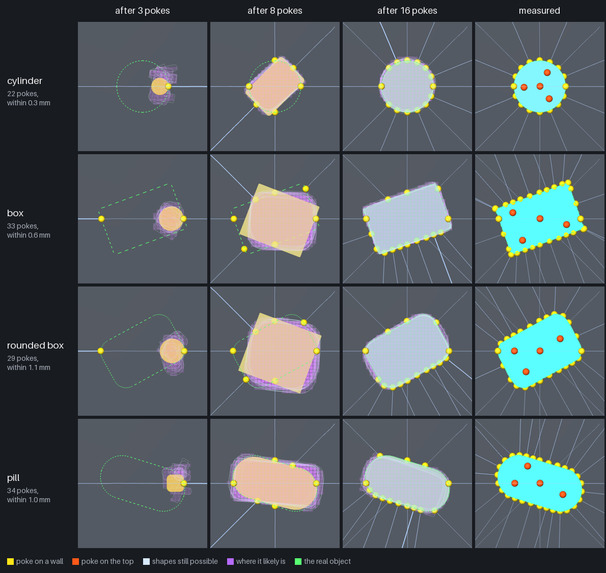606x573 pixels.
Task: Select the box panel after 16 pokes
Action: coord(407,219)
